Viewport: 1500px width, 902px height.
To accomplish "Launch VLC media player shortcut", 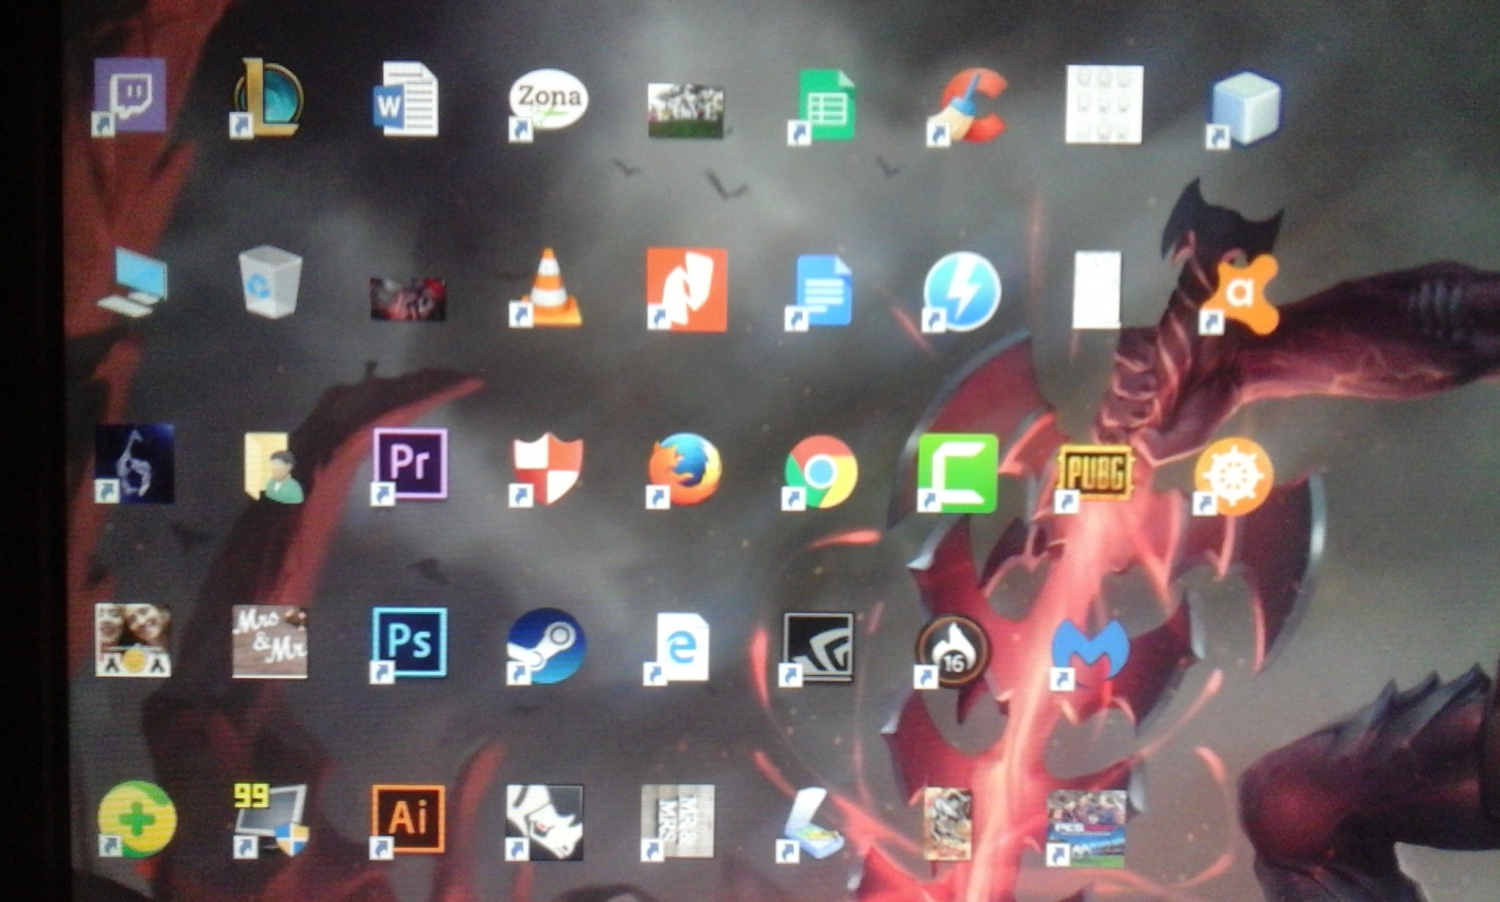I will coord(546,287).
